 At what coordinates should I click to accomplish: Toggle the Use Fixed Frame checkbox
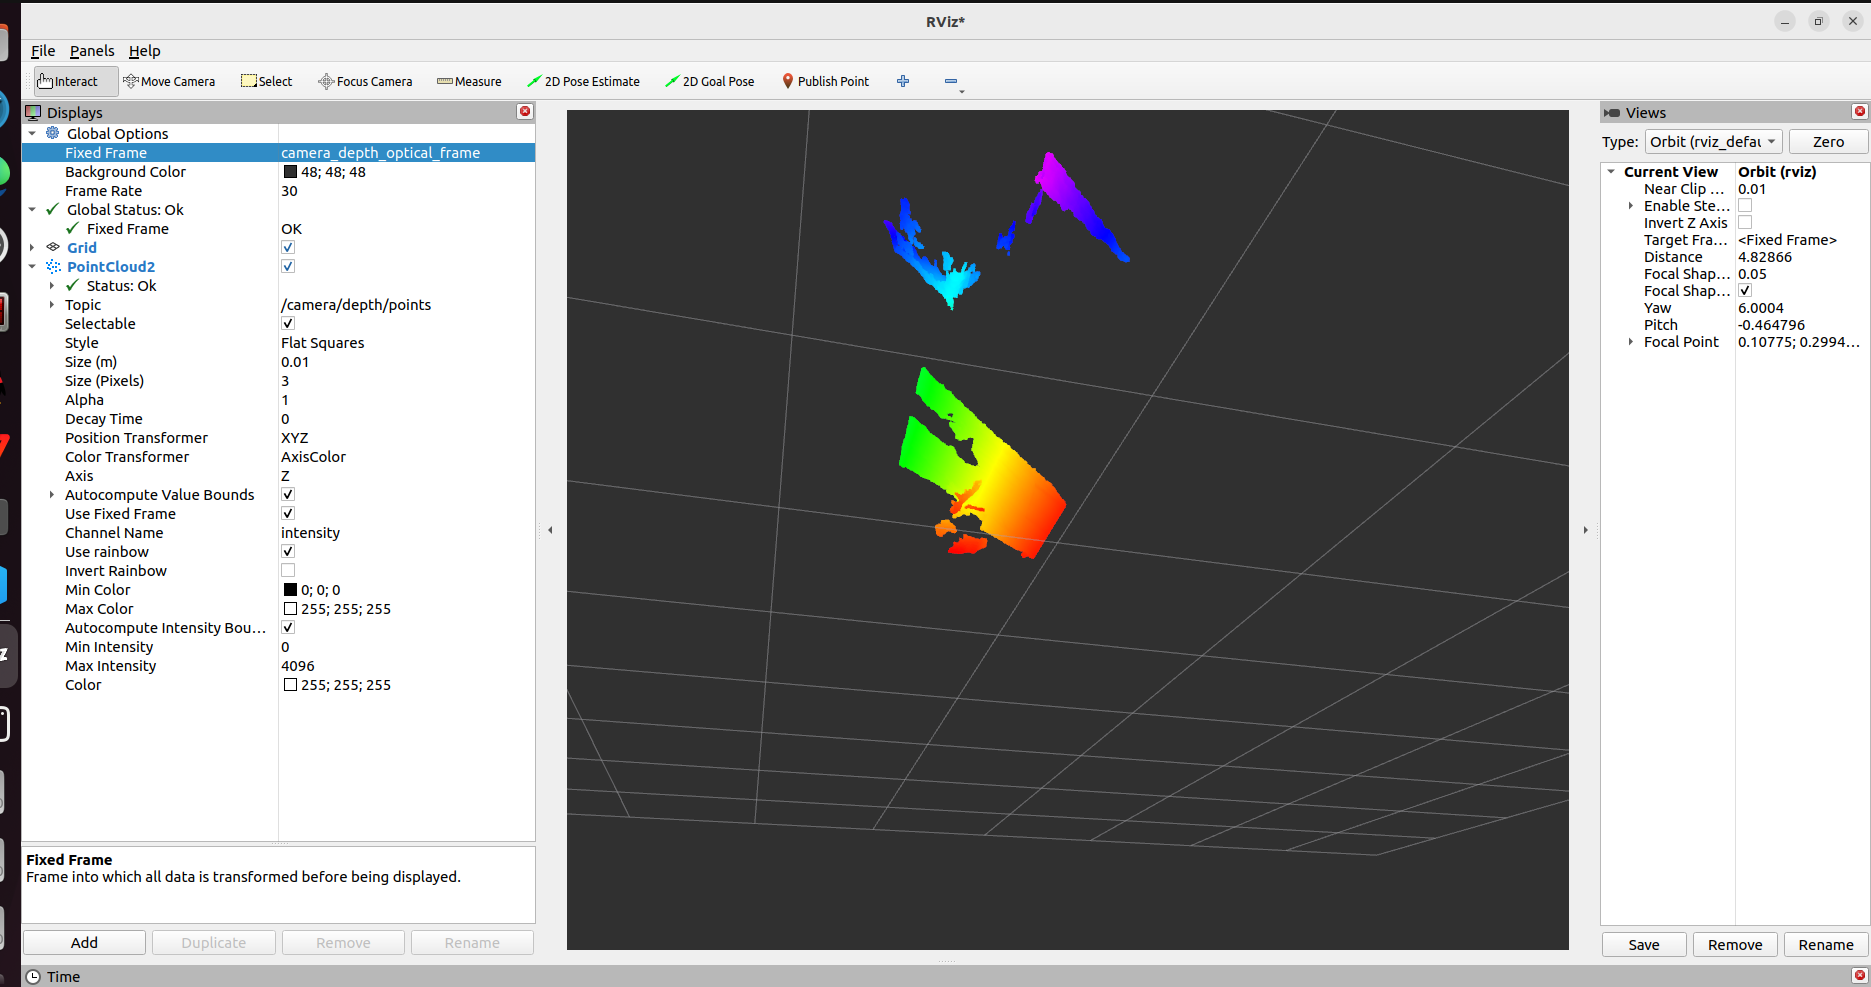[x=288, y=513]
